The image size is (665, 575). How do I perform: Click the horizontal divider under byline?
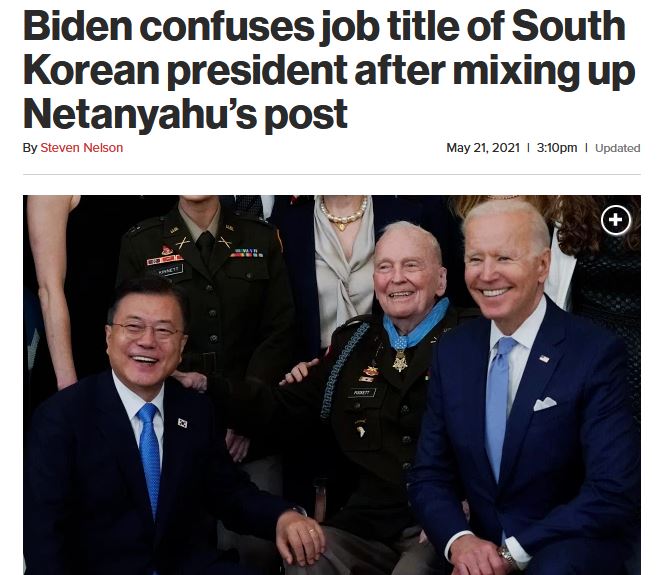[332, 174]
